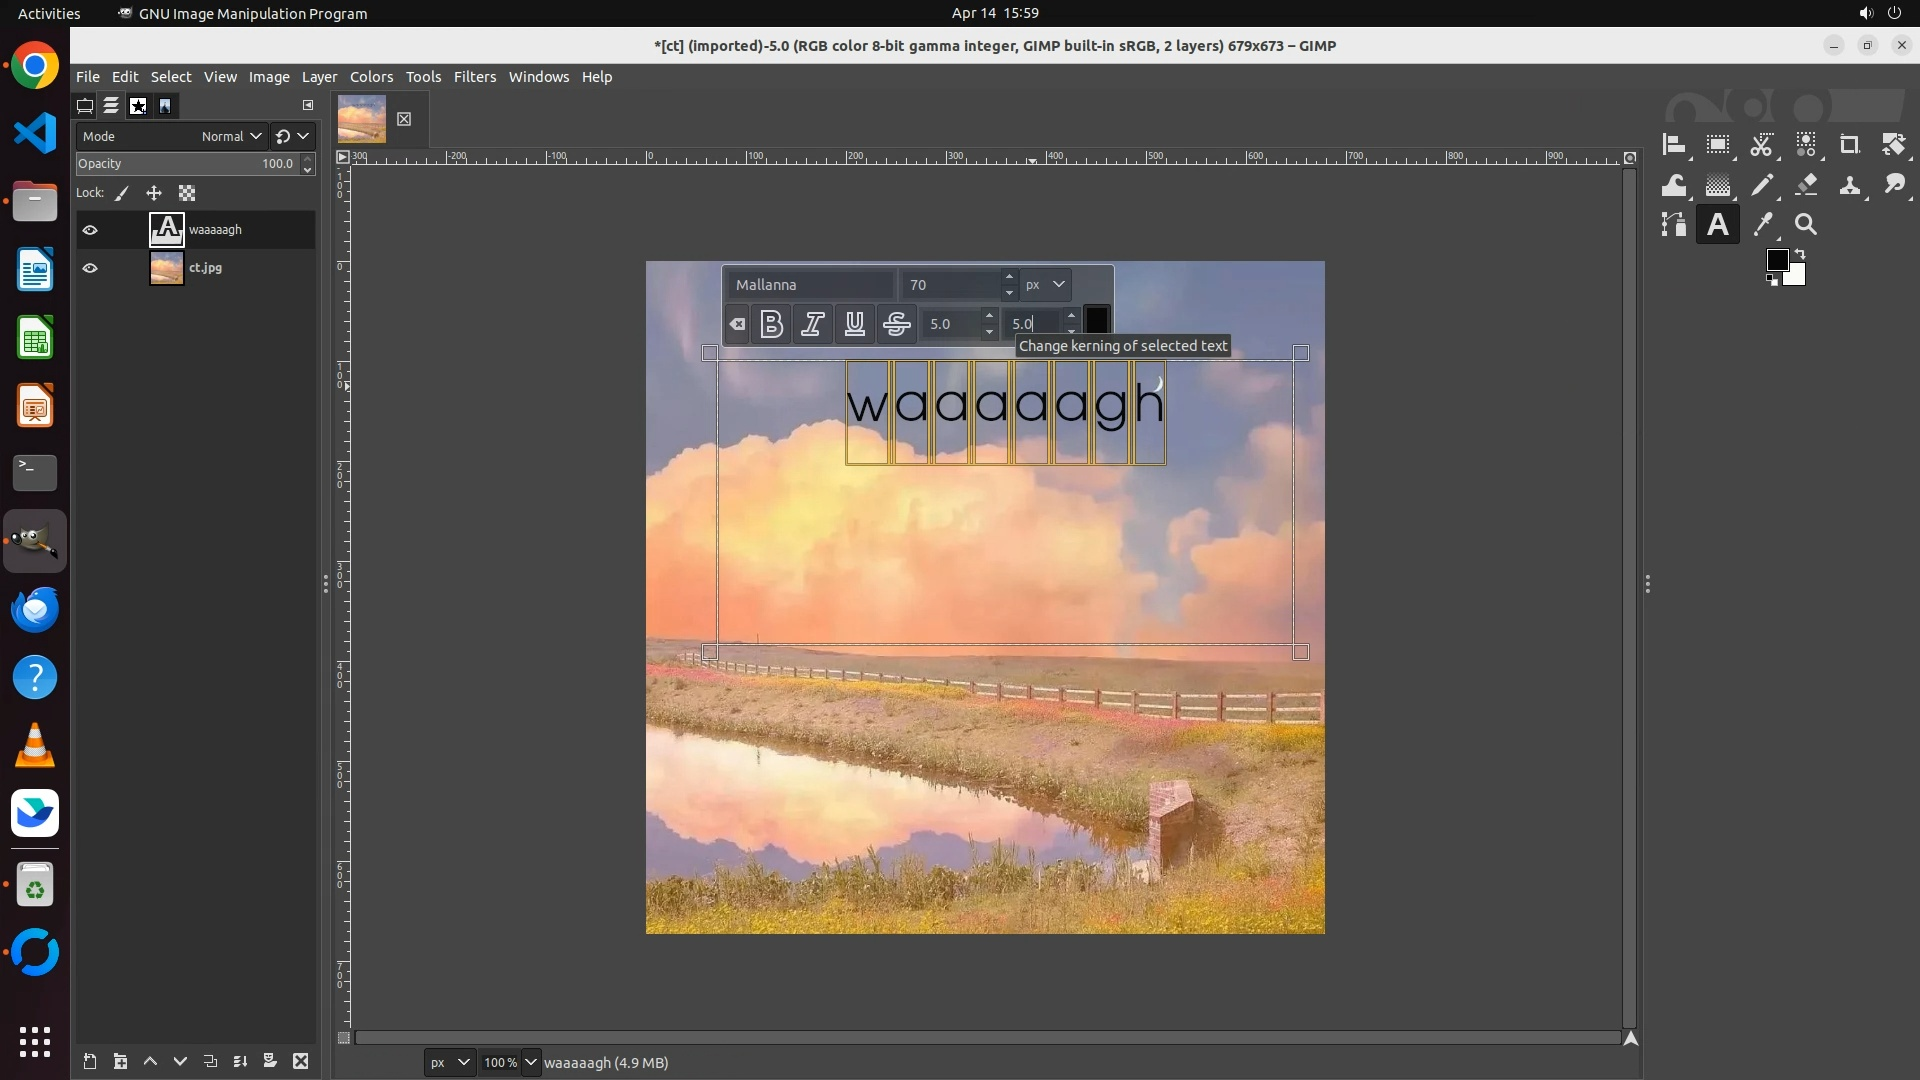
Task: Toggle italic on the selected text
Action: 813,323
